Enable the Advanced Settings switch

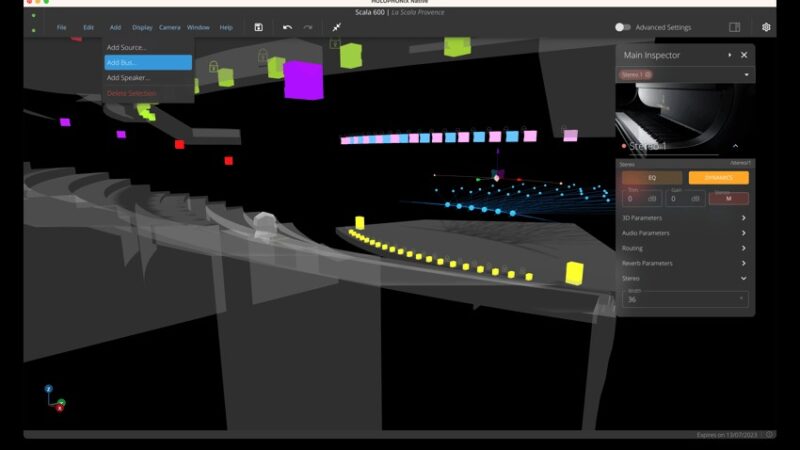(622, 27)
